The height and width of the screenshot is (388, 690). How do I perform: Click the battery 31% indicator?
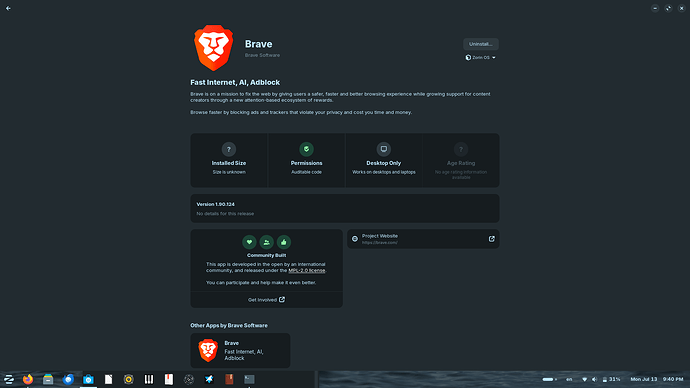pyautogui.click(x=611, y=379)
